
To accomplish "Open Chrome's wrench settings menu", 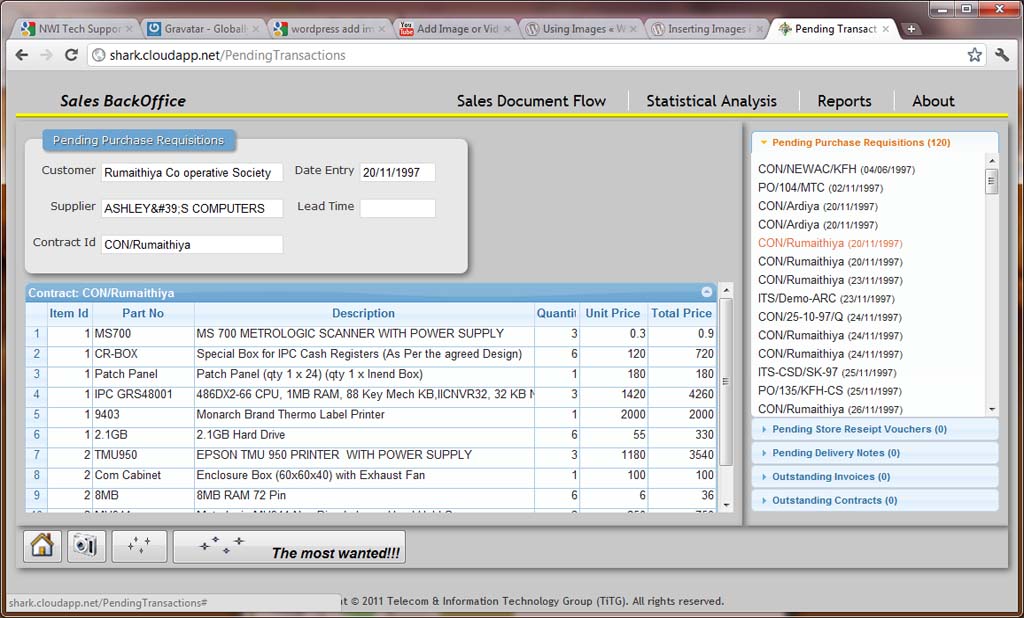I will click(x=1002, y=55).
